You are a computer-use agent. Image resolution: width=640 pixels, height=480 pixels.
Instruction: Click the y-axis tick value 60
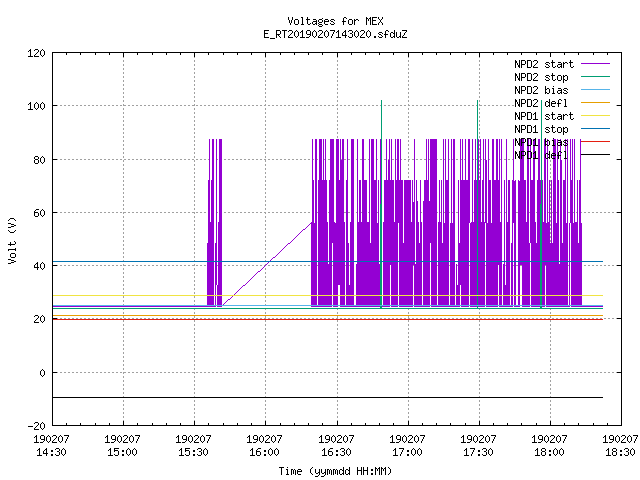click(39, 213)
